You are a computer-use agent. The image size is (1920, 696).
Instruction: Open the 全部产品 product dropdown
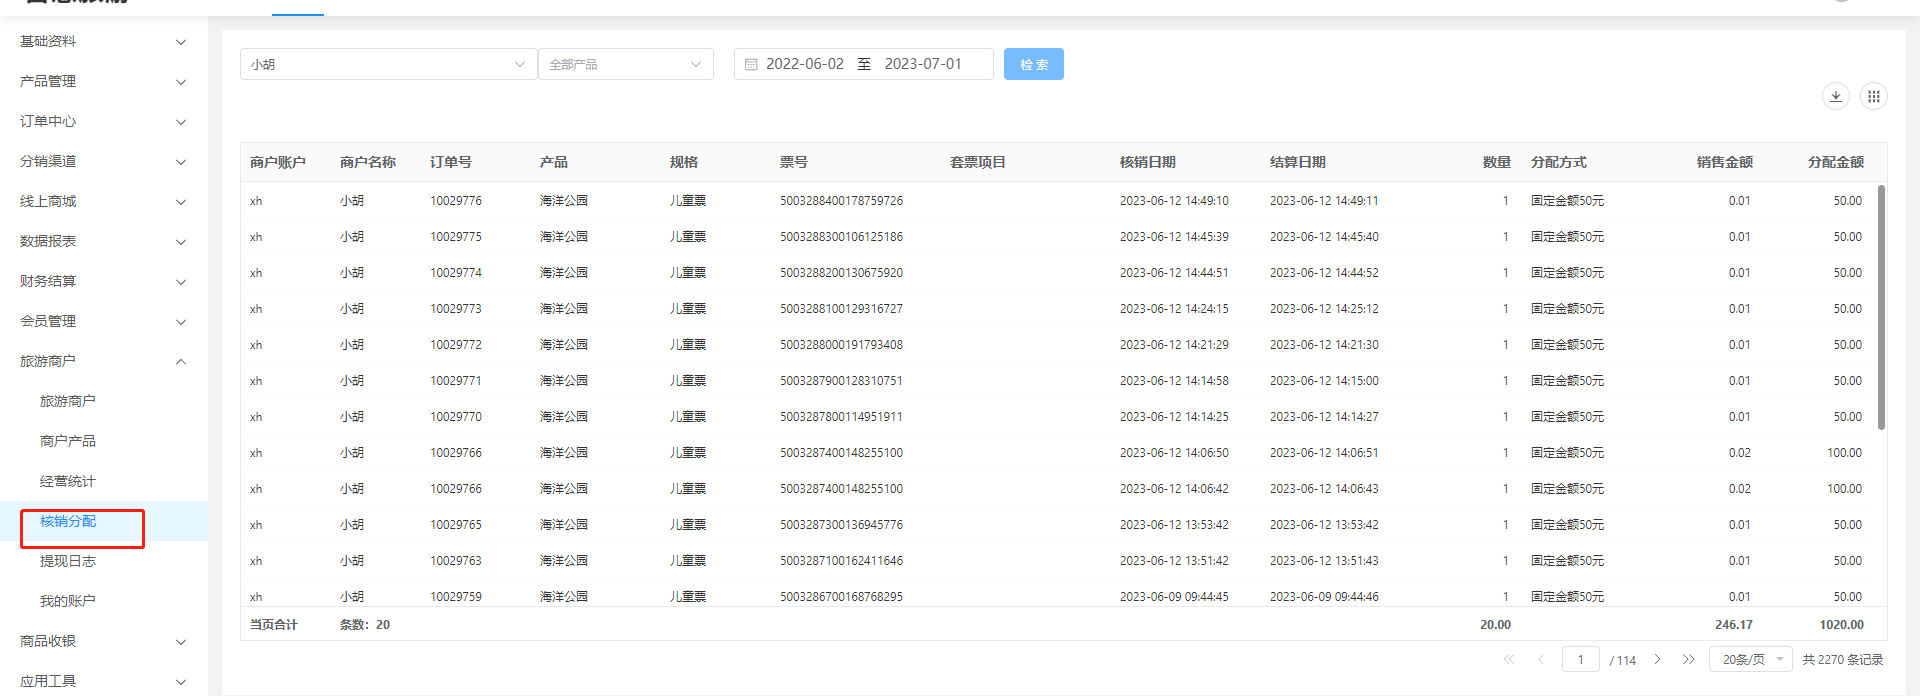click(x=625, y=64)
